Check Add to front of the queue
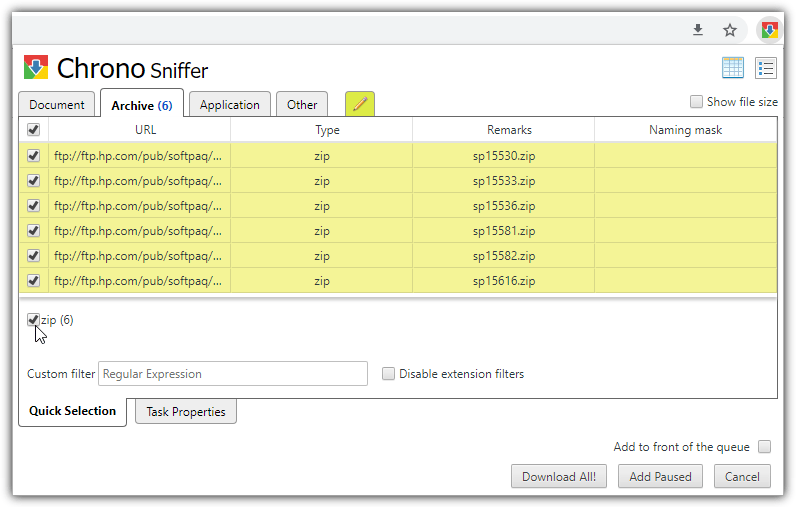 point(765,447)
